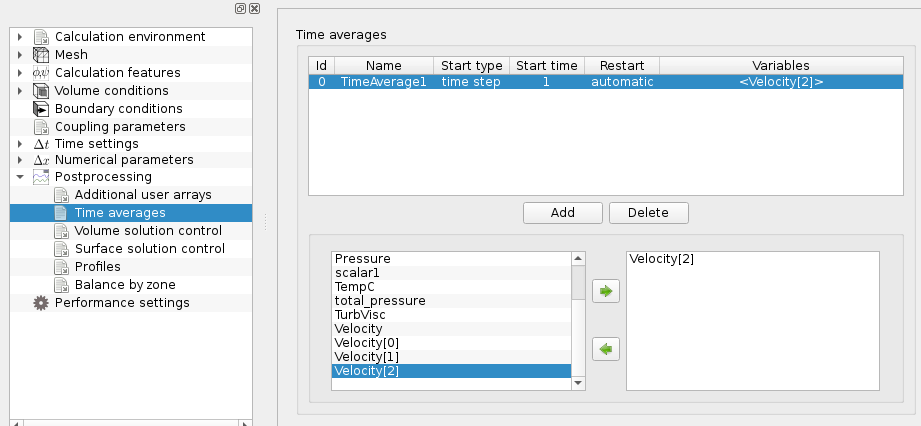Click the Volume conditions icon
This screenshot has width=921, height=426.
[x=41, y=91]
